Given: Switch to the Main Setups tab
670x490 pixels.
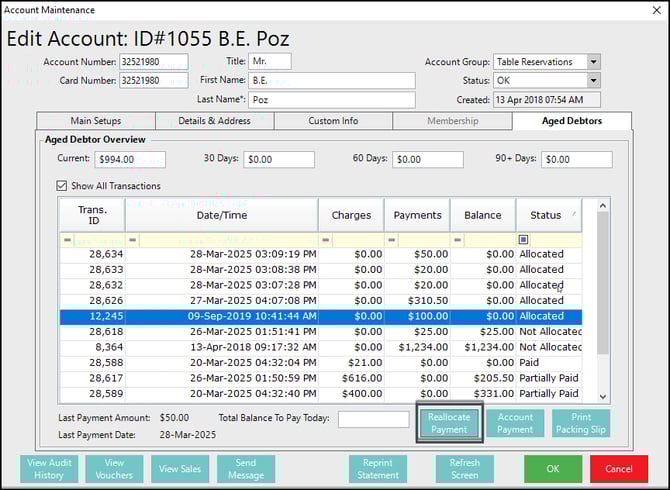Looking at the screenshot, I should [95, 121].
